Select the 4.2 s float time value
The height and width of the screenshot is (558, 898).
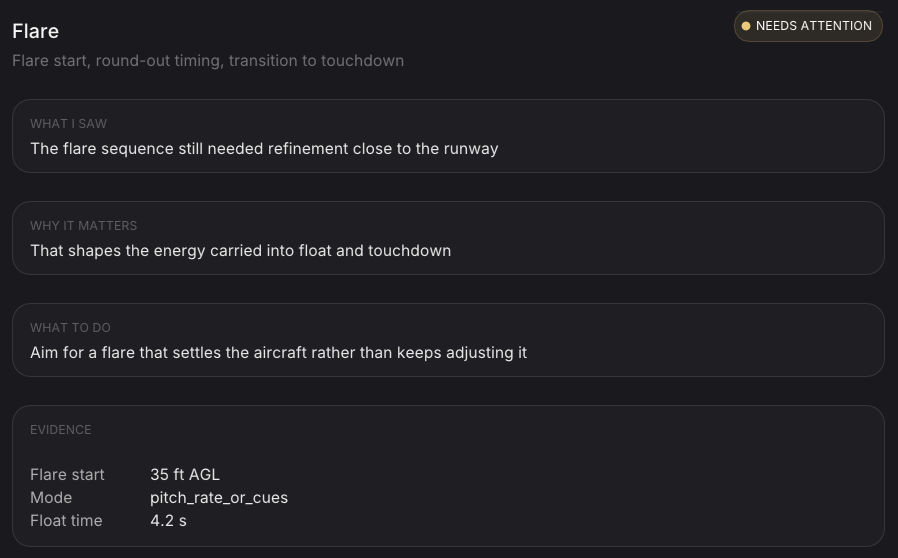tap(168, 520)
